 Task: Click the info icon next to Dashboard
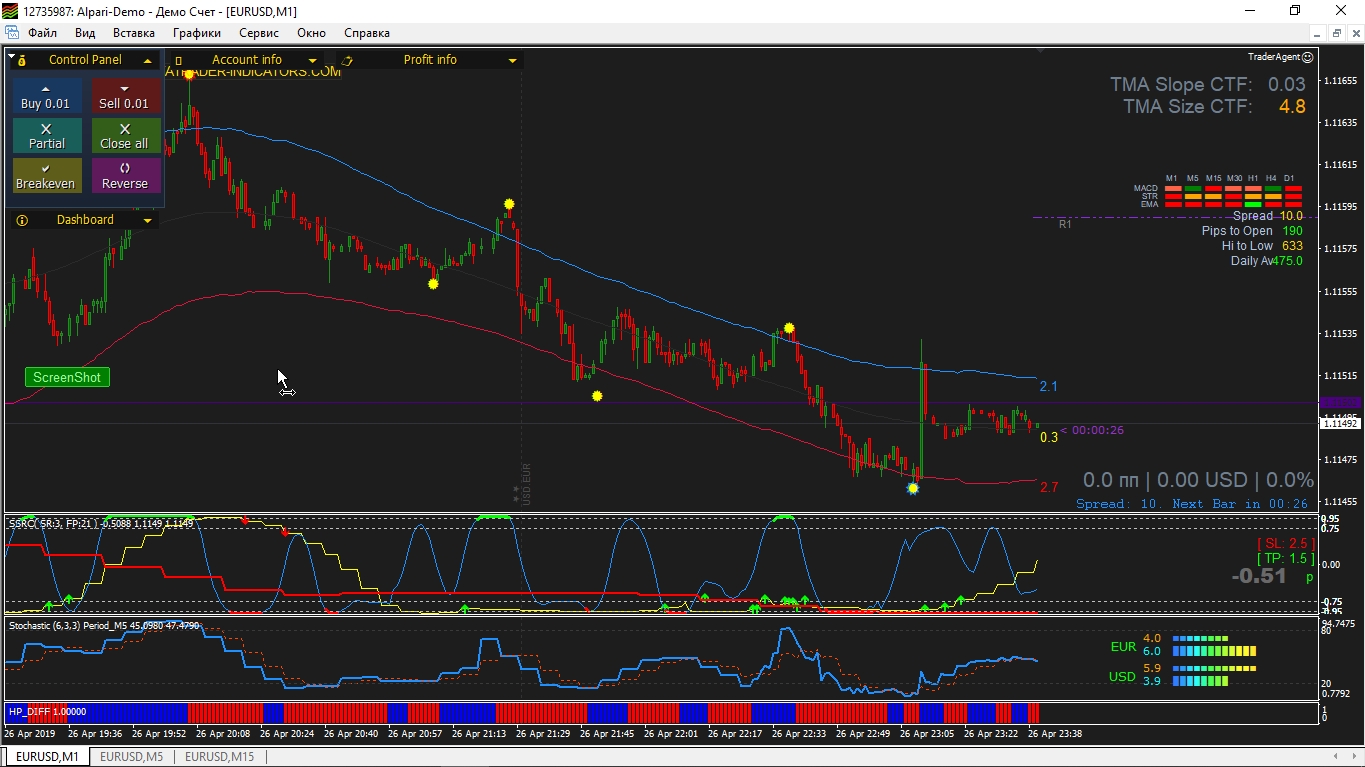[22, 221]
